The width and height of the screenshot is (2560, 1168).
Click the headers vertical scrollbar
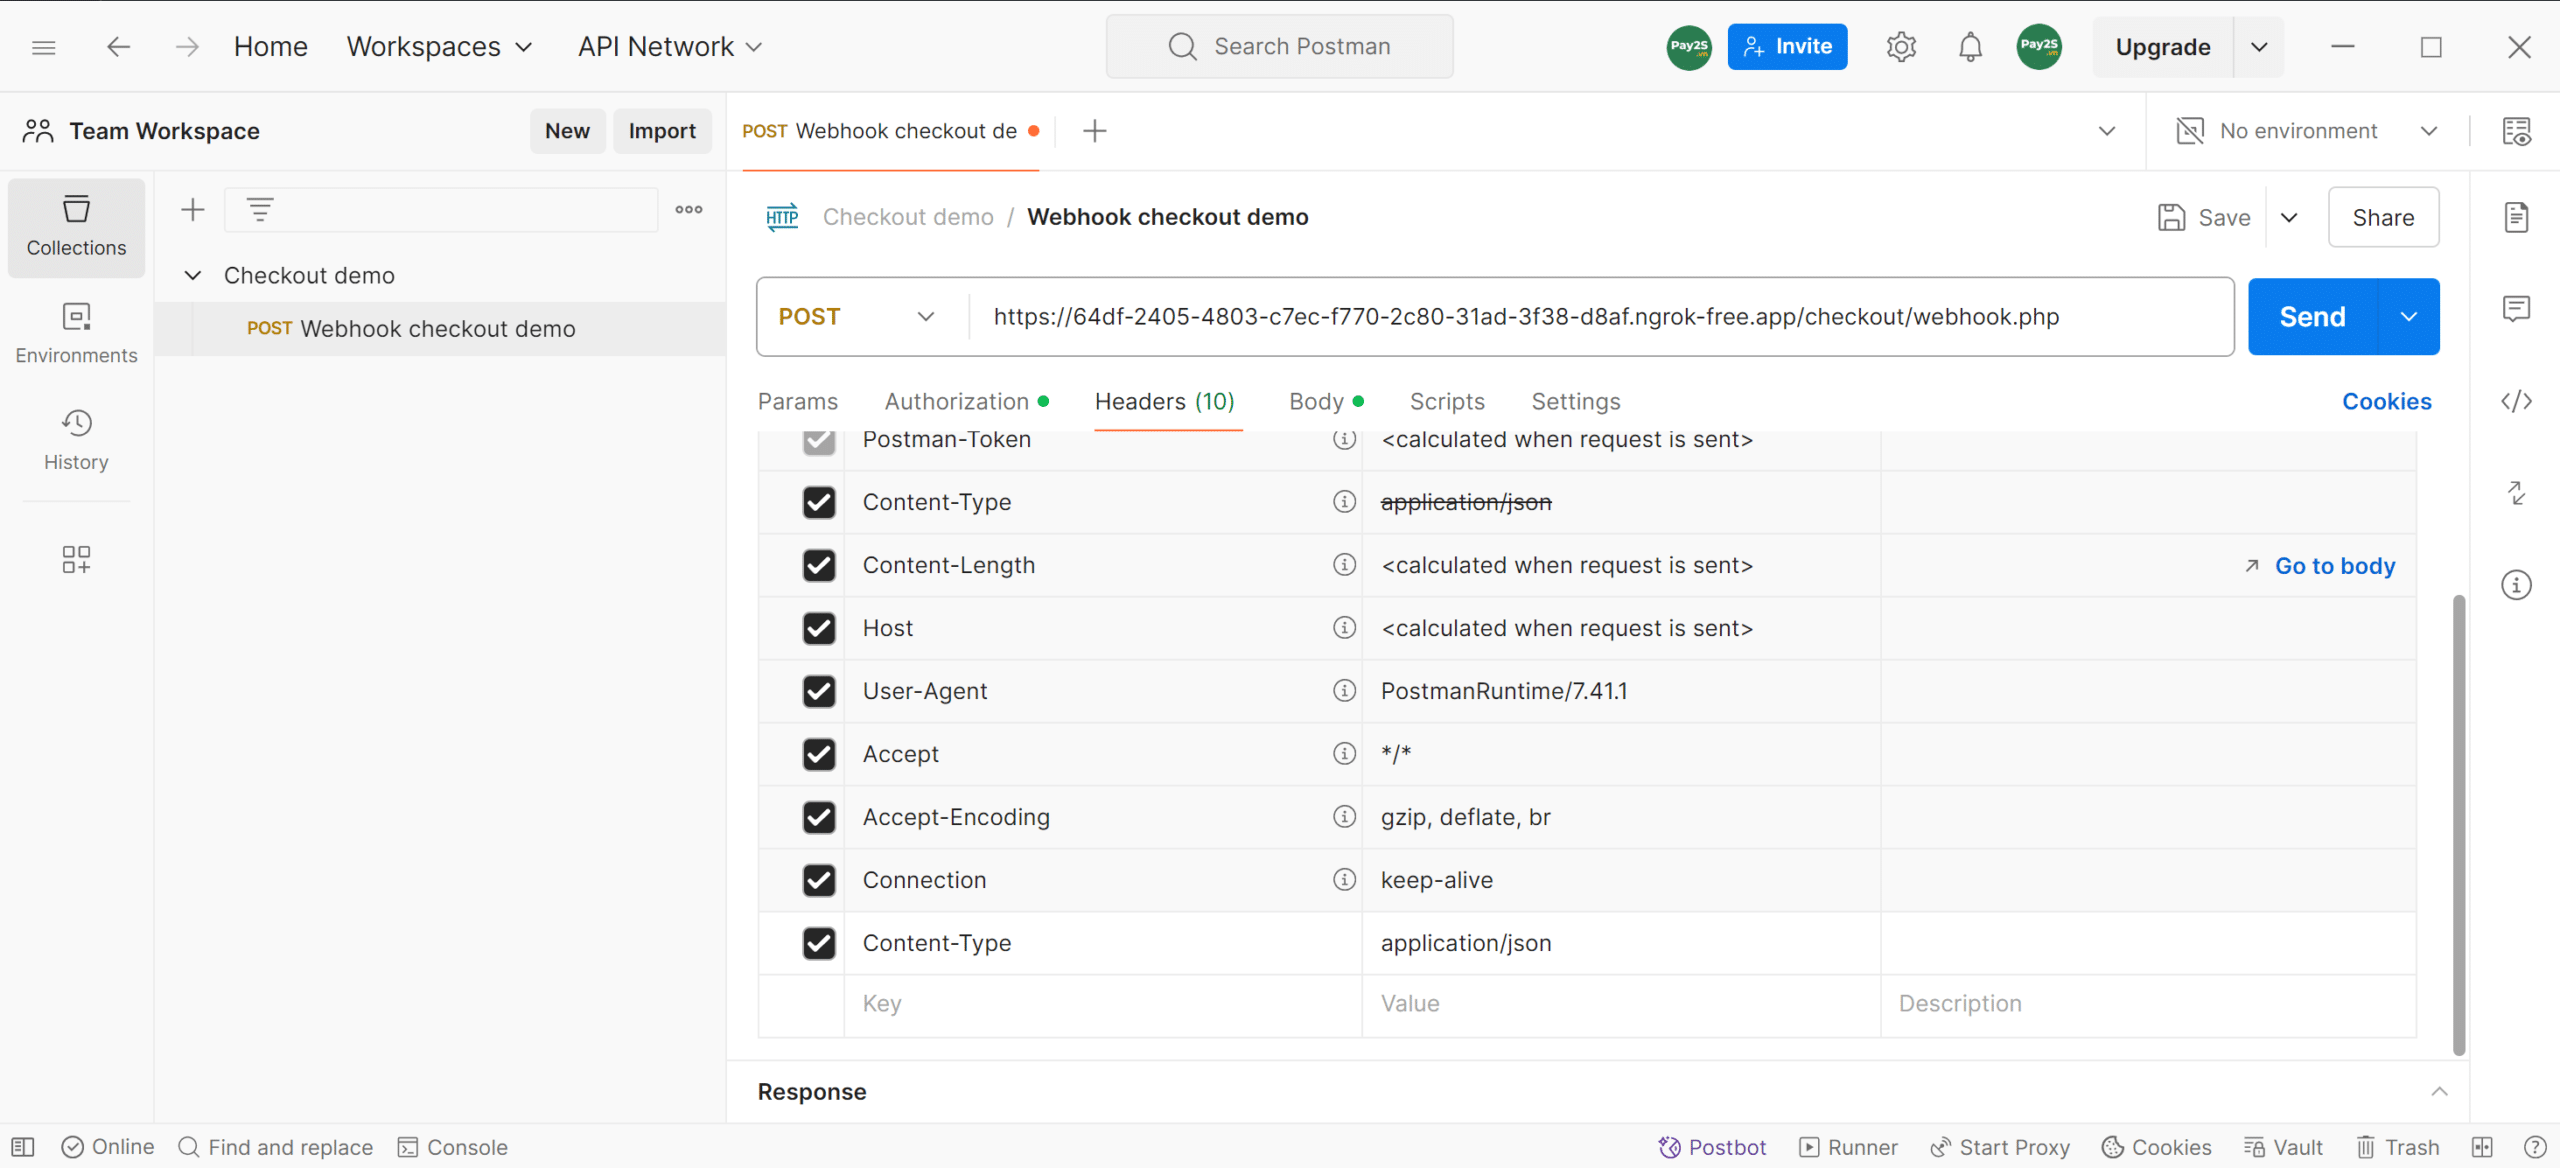point(2458,824)
